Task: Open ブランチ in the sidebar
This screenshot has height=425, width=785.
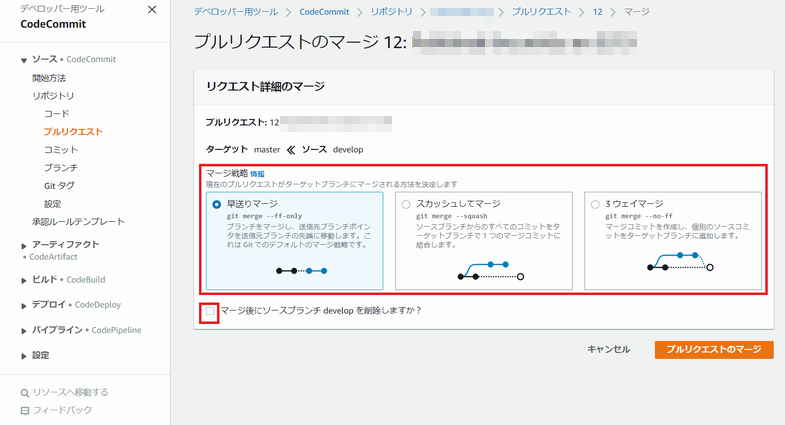Action: pyautogui.click(x=61, y=168)
